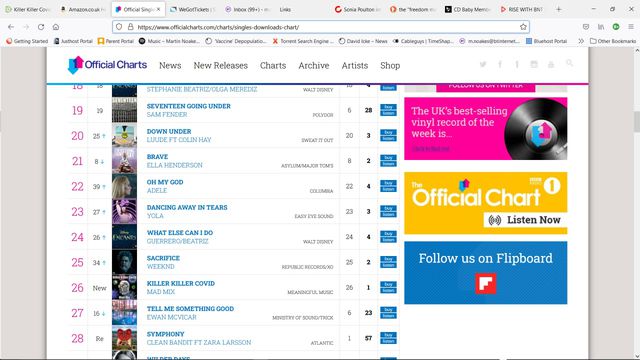The image size is (640, 360).
Task: Open a new browser tab with plus
Action: (x=559, y=9)
